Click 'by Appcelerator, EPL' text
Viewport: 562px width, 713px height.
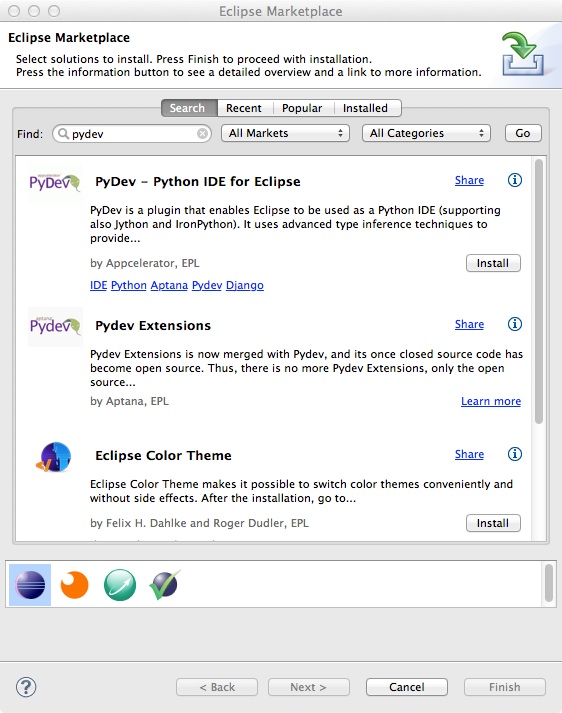click(x=145, y=263)
